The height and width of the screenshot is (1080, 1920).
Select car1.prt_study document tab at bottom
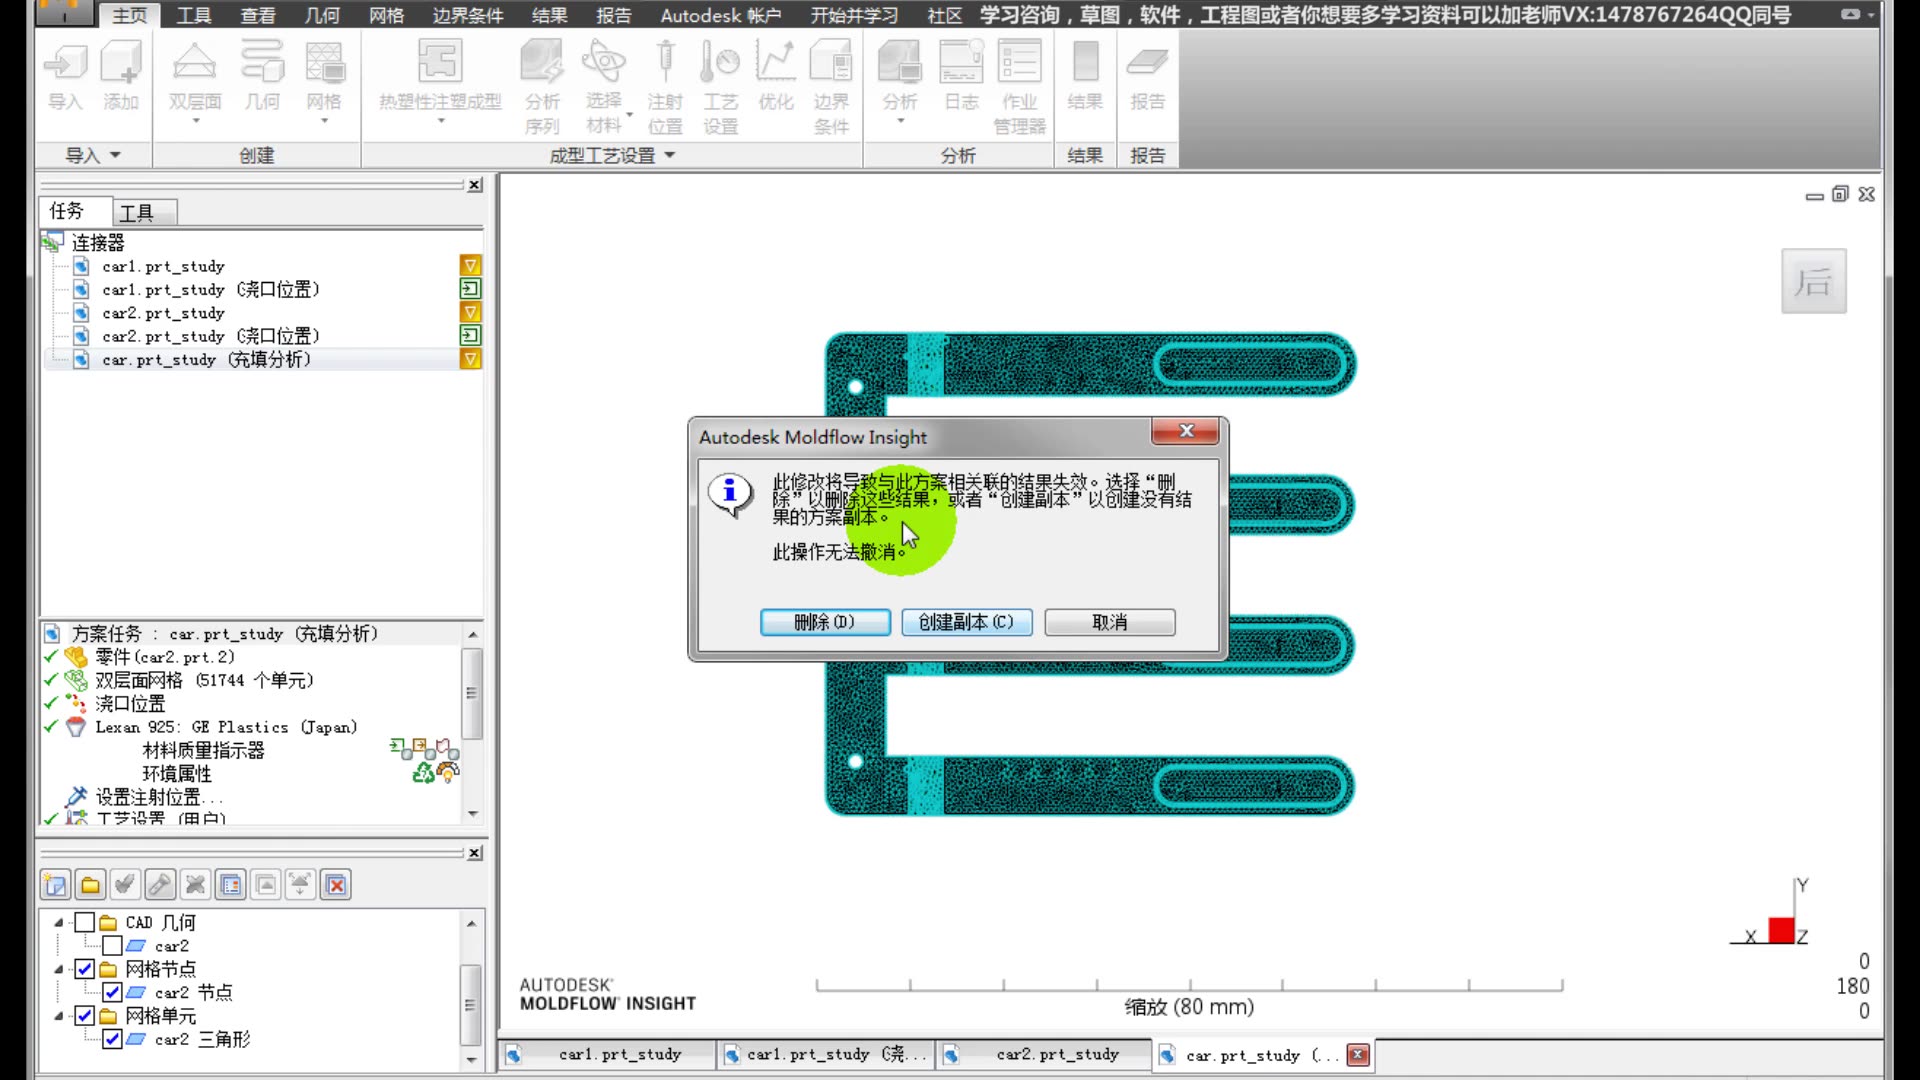pyautogui.click(x=619, y=1054)
